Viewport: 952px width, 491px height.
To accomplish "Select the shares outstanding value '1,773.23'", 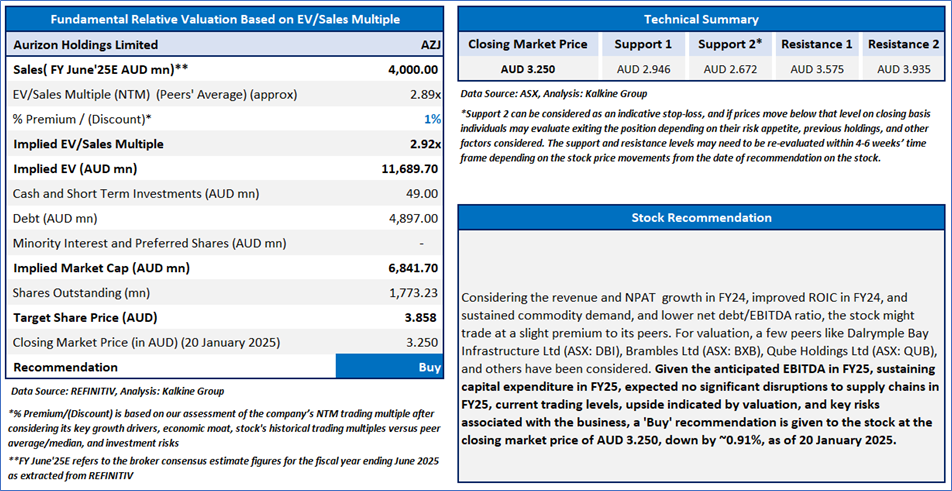I will tap(415, 293).
